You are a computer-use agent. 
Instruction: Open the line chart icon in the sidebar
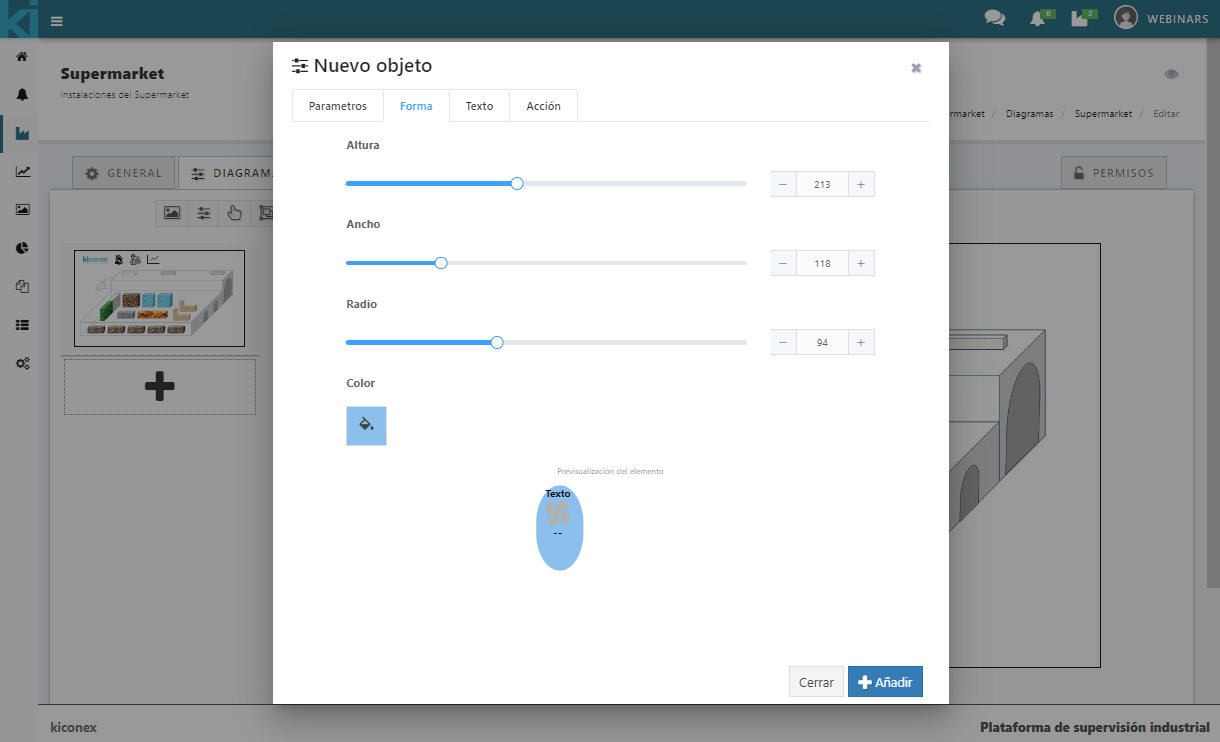(x=22, y=172)
